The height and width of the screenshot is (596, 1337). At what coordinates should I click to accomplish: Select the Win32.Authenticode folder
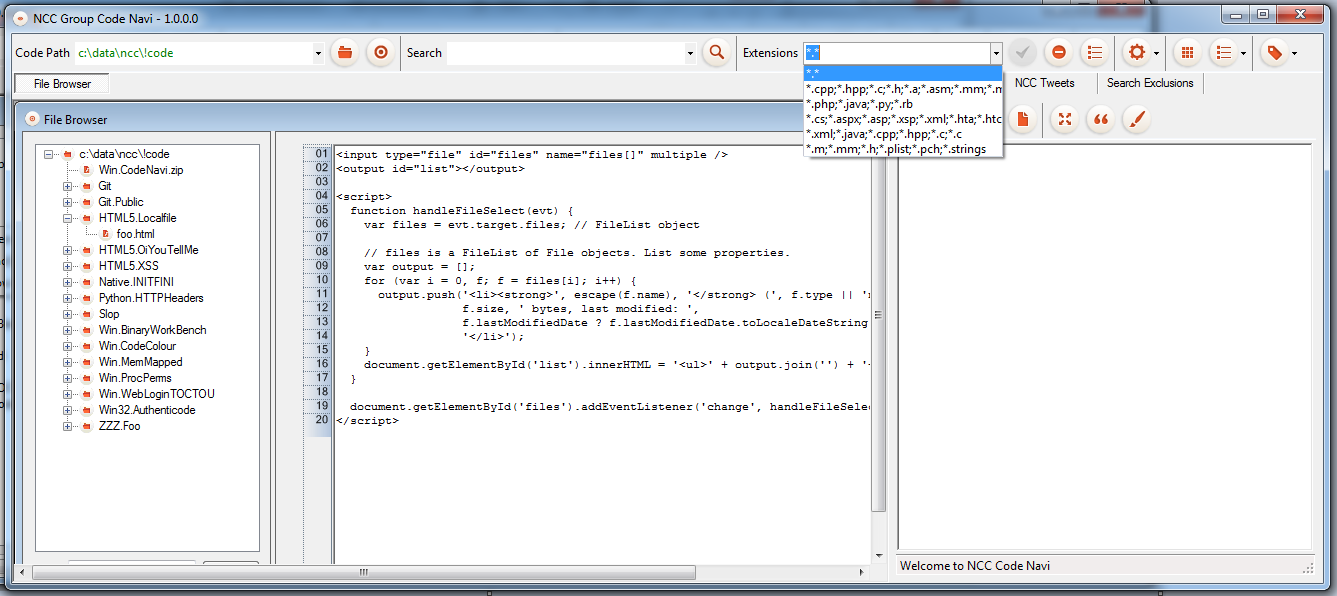[x=147, y=410]
